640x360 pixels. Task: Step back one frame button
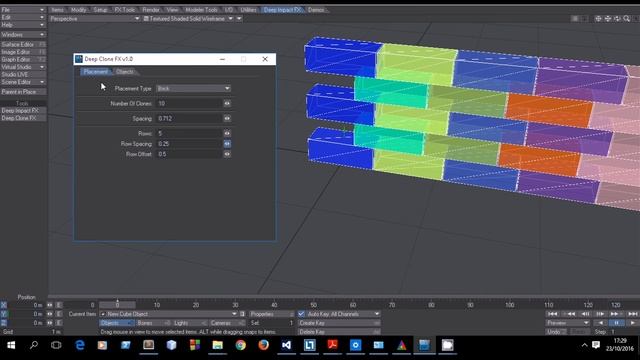[585, 314]
